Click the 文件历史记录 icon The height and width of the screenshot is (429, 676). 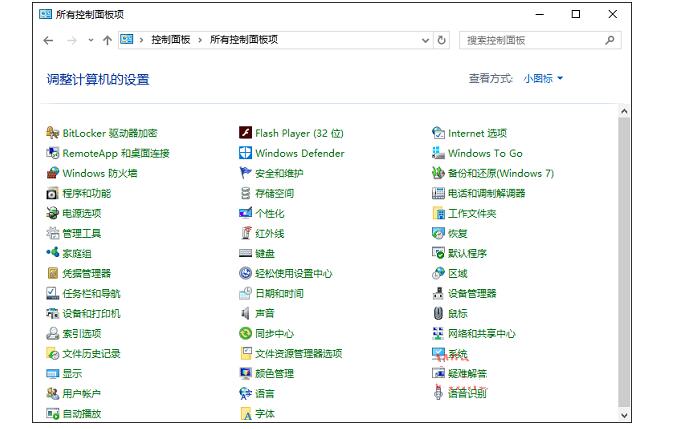[x=53, y=354]
